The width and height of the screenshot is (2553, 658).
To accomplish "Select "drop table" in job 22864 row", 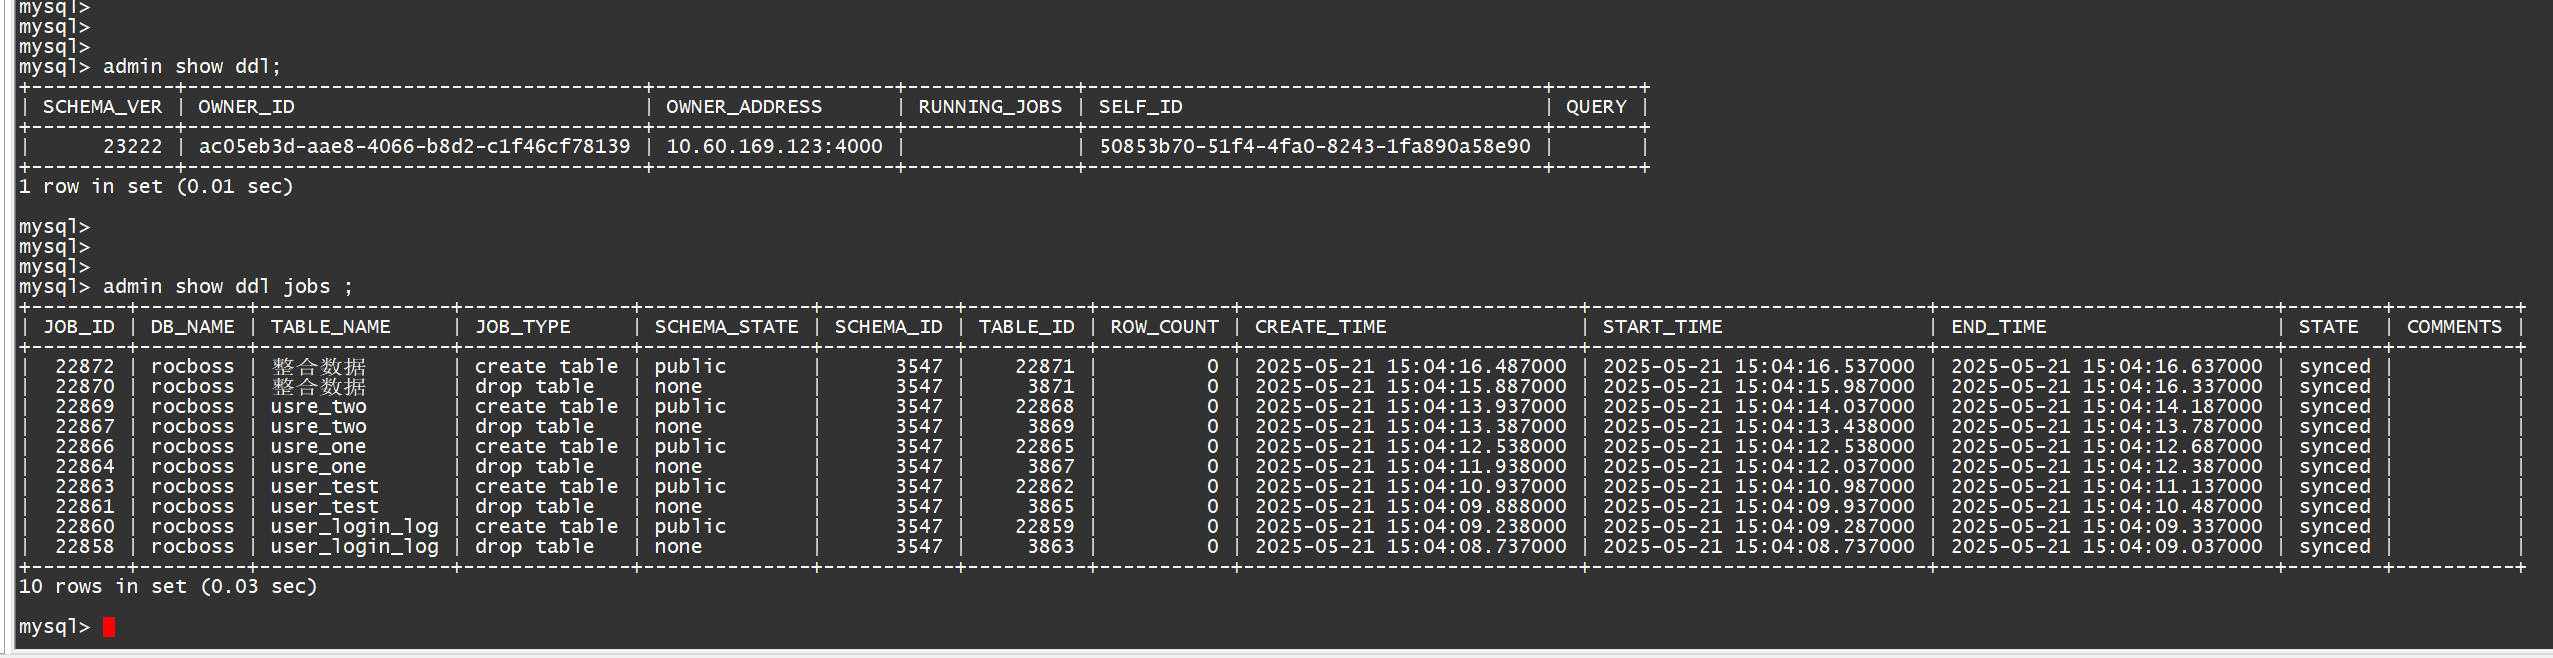I will [x=534, y=467].
